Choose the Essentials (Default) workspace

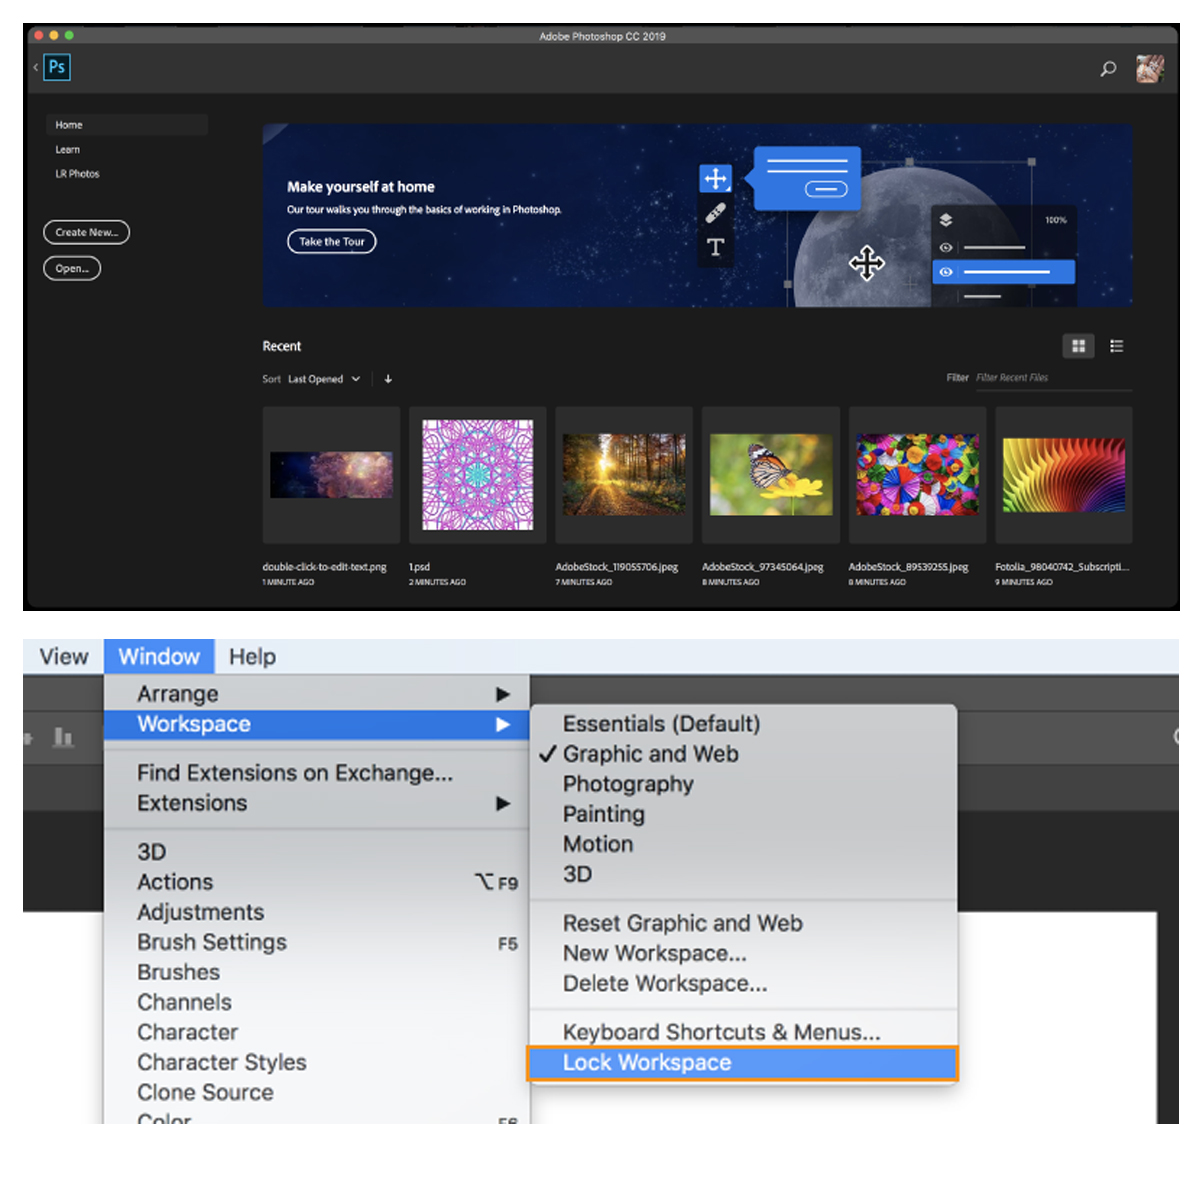point(661,724)
